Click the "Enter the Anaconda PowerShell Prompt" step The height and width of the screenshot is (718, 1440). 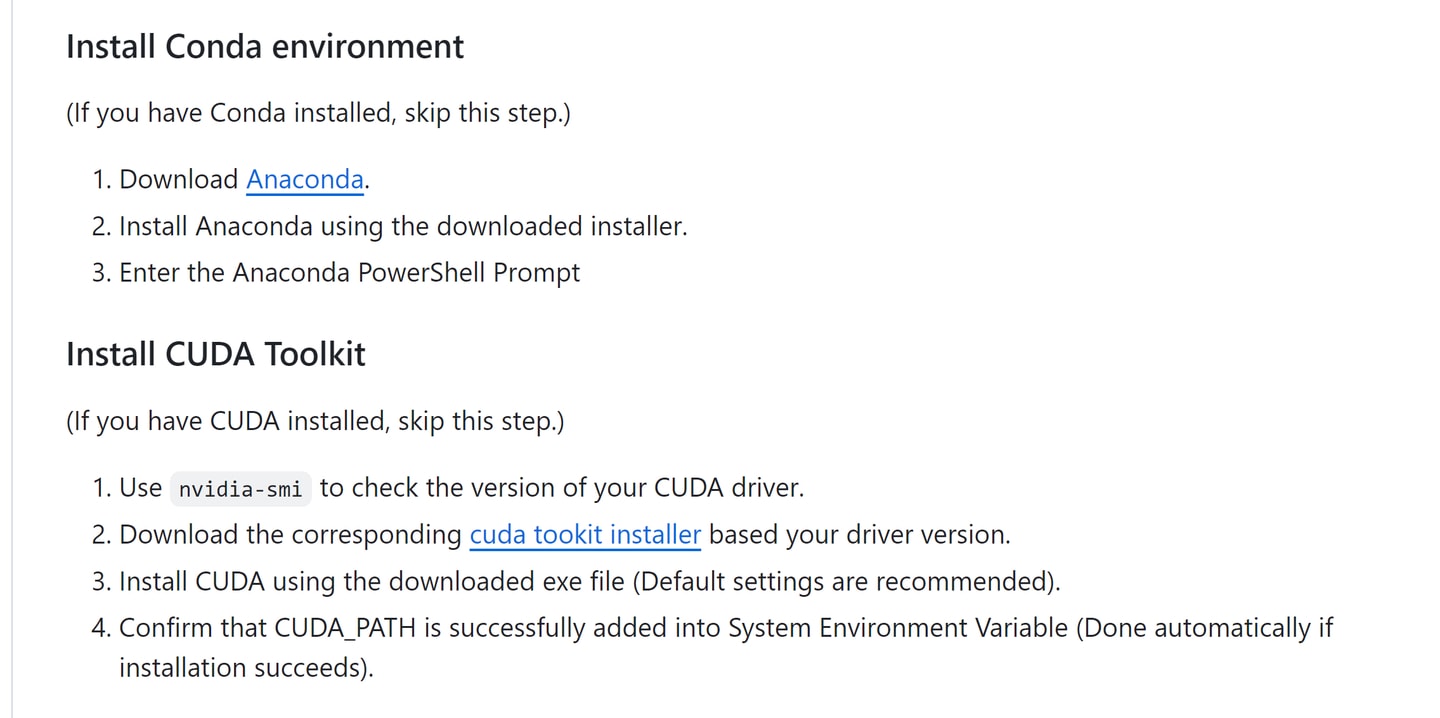click(x=349, y=273)
